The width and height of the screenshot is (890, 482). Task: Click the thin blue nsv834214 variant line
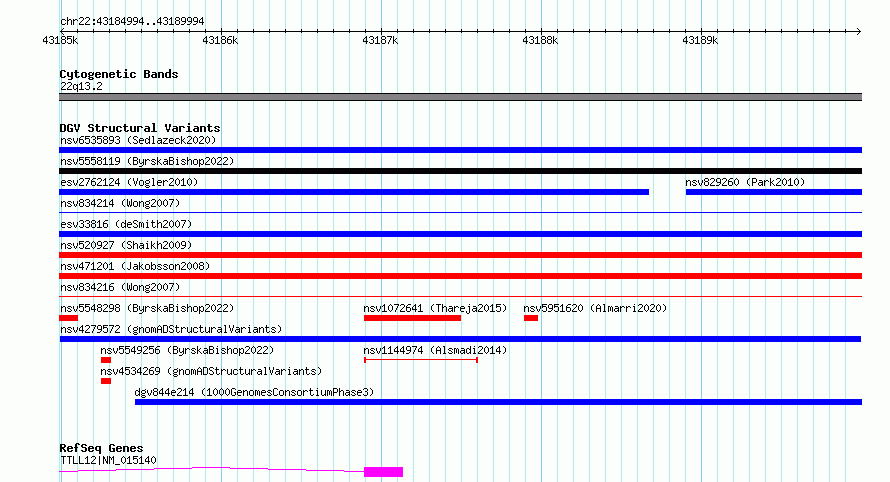[x=460, y=213]
